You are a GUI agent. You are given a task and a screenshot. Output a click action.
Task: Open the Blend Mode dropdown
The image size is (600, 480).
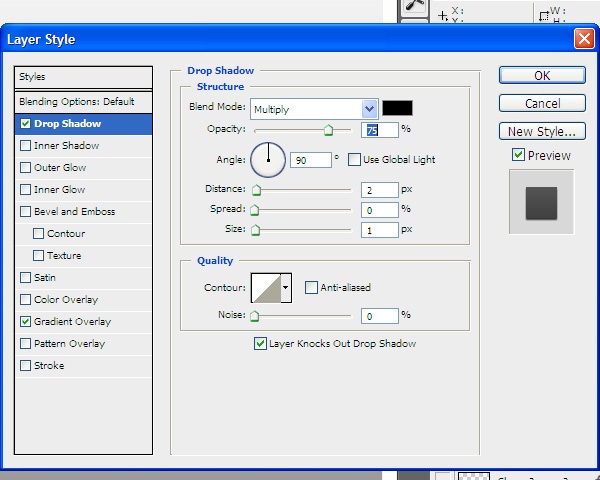[x=314, y=108]
